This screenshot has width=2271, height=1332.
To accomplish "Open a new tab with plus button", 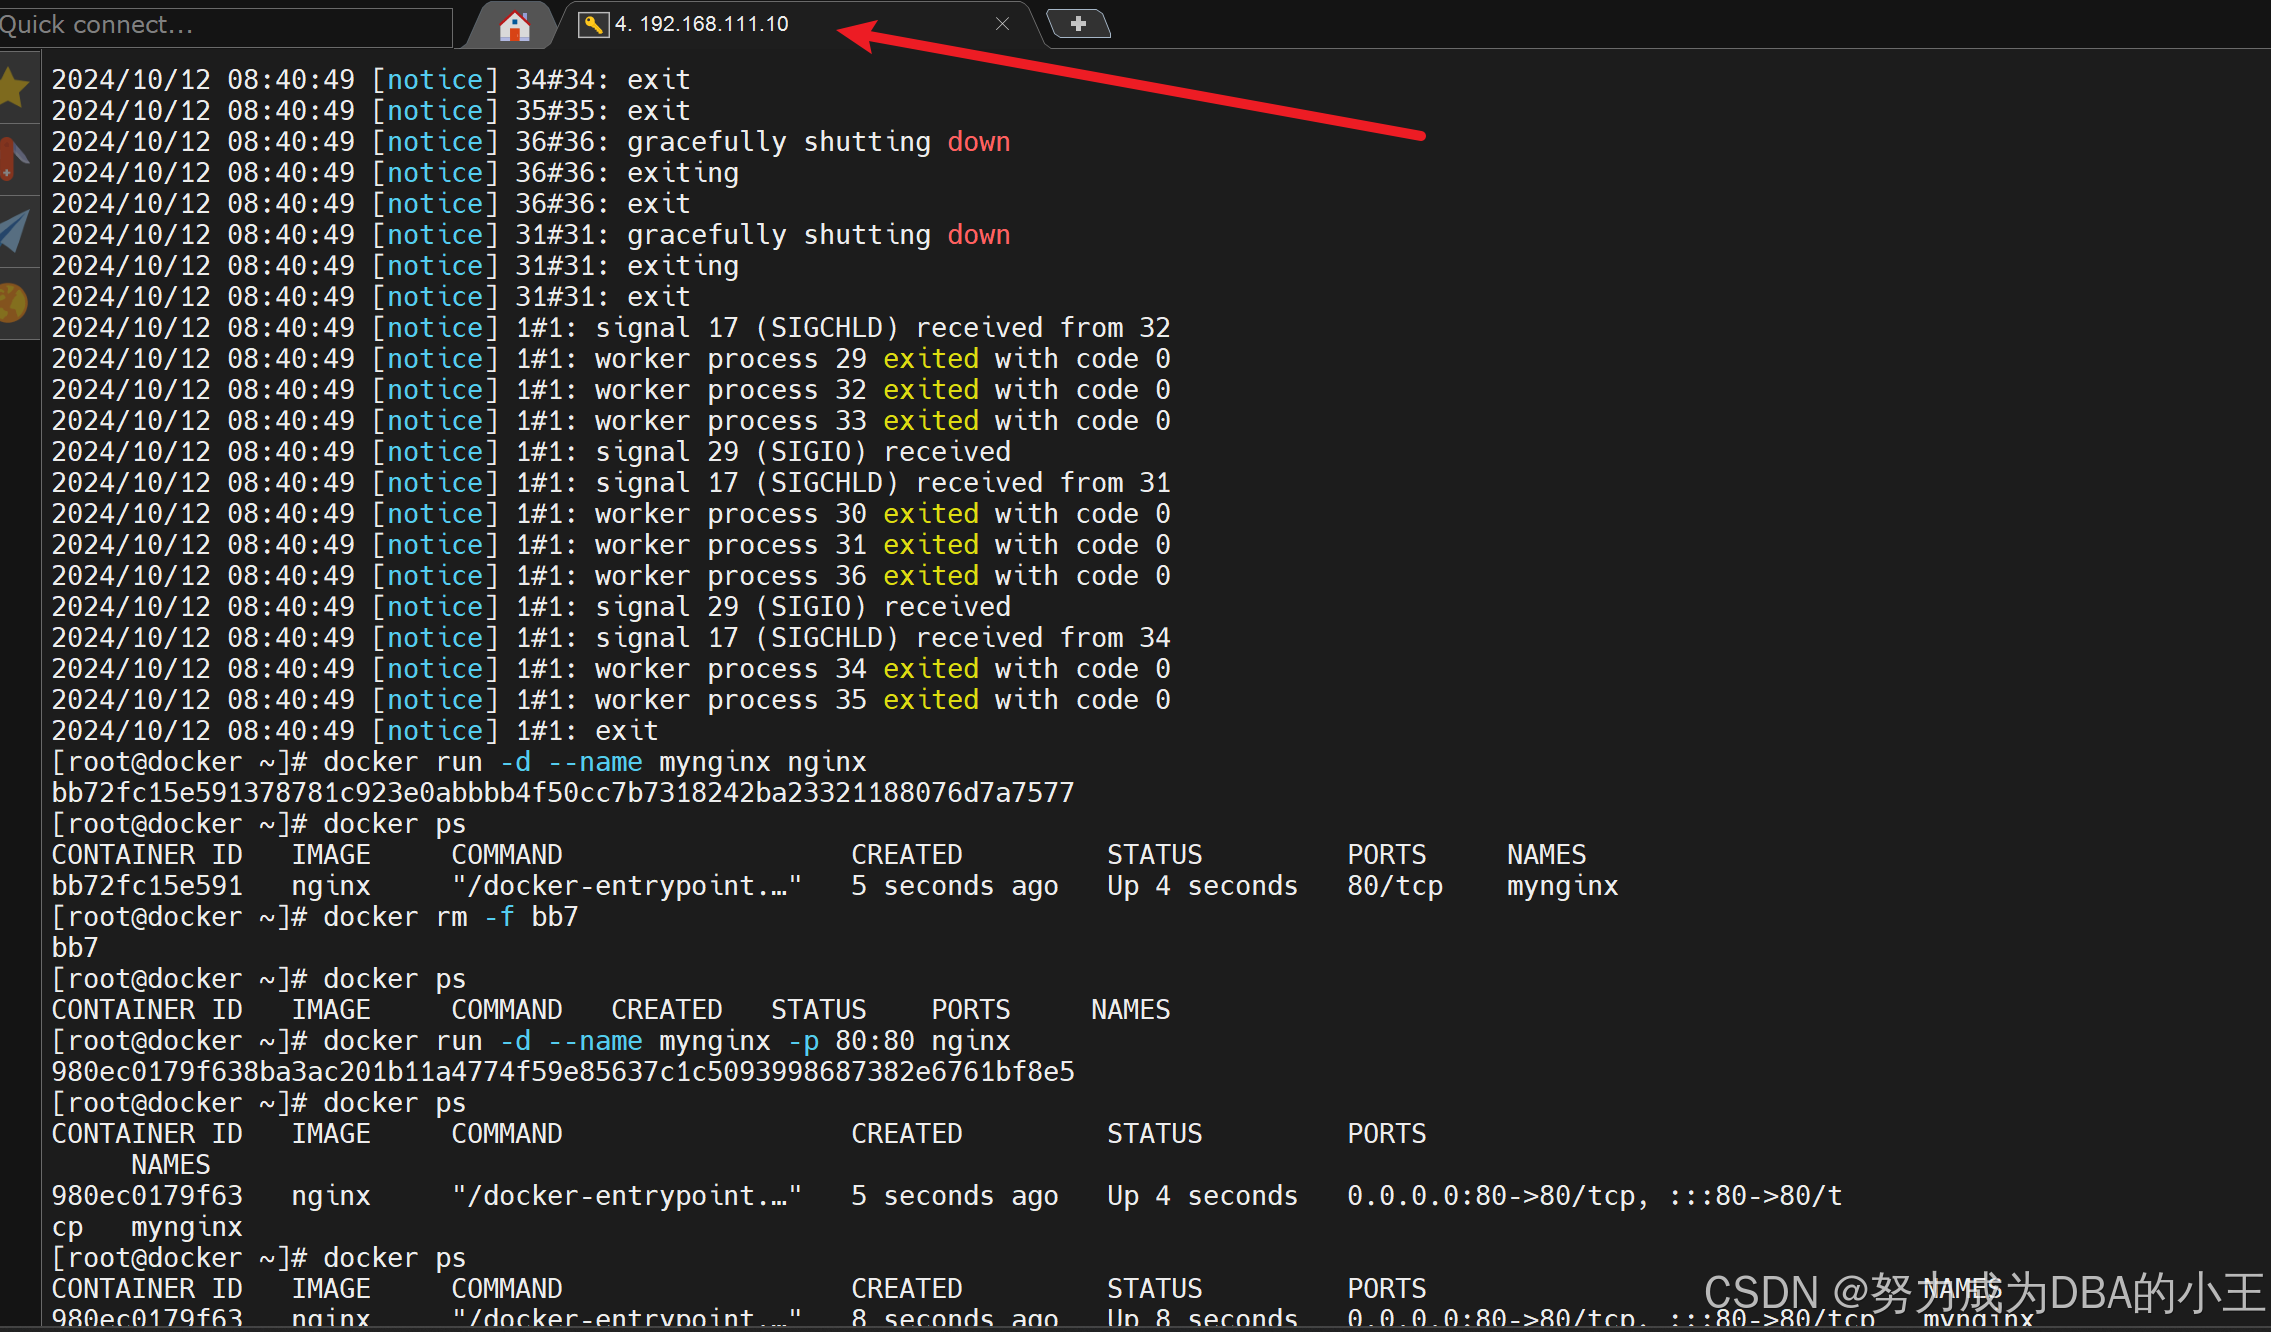I will (1077, 24).
